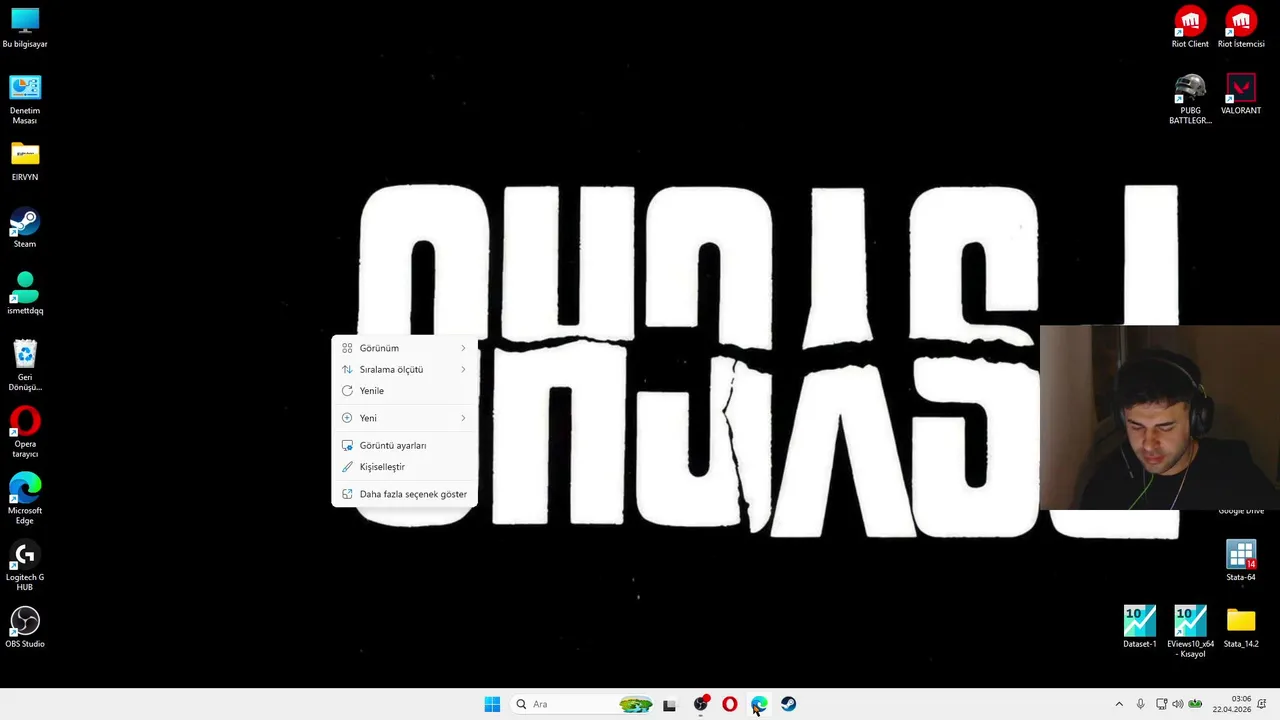Expand the Görünüm submenu
Screen dimensions: 1280x720
405,348
